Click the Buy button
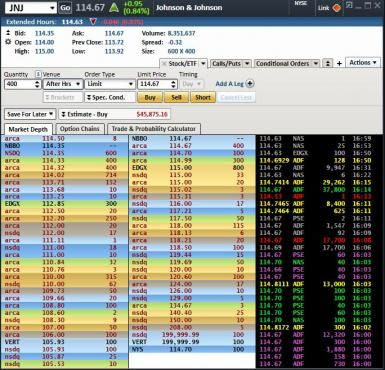Screen dimensions: 385x370 (x=150, y=97)
